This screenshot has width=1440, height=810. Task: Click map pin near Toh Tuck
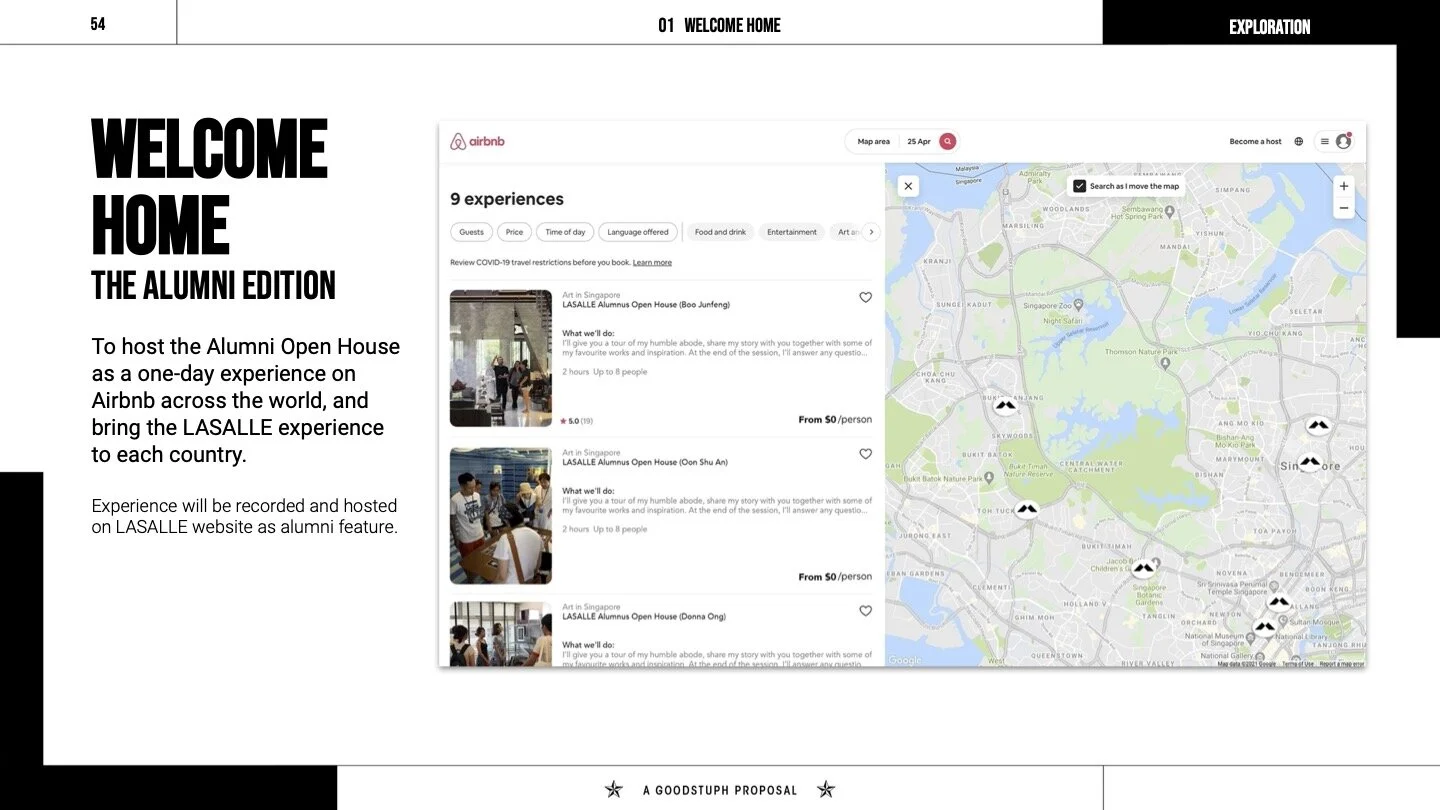pyautogui.click(x=1027, y=509)
